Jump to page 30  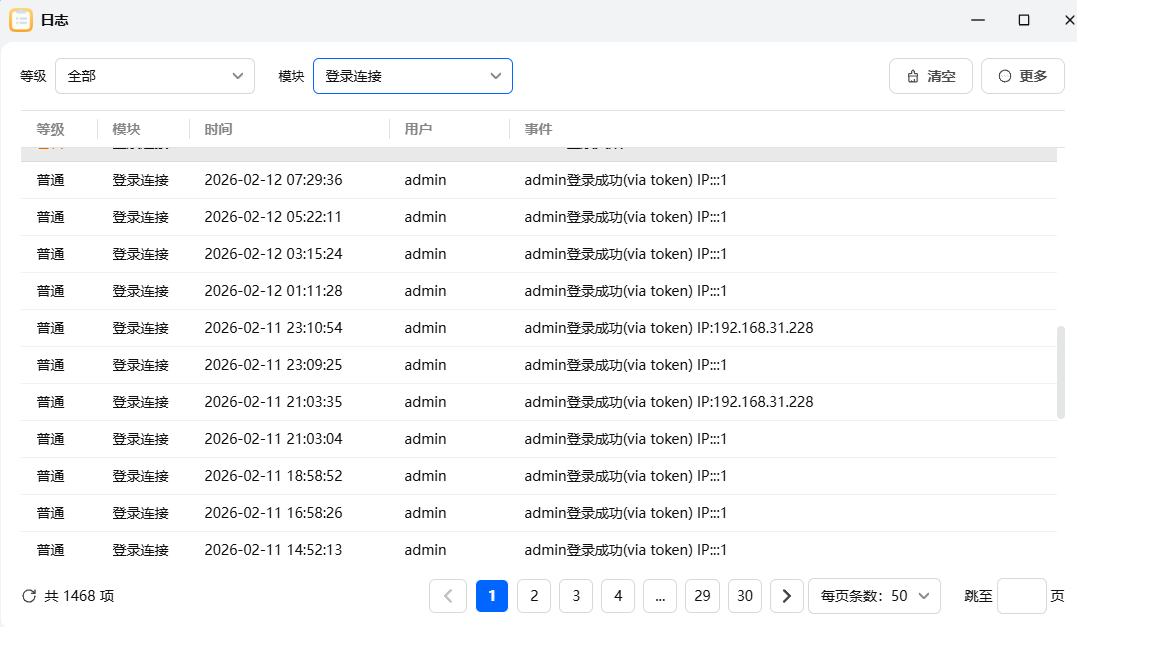[x=745, y=596]
